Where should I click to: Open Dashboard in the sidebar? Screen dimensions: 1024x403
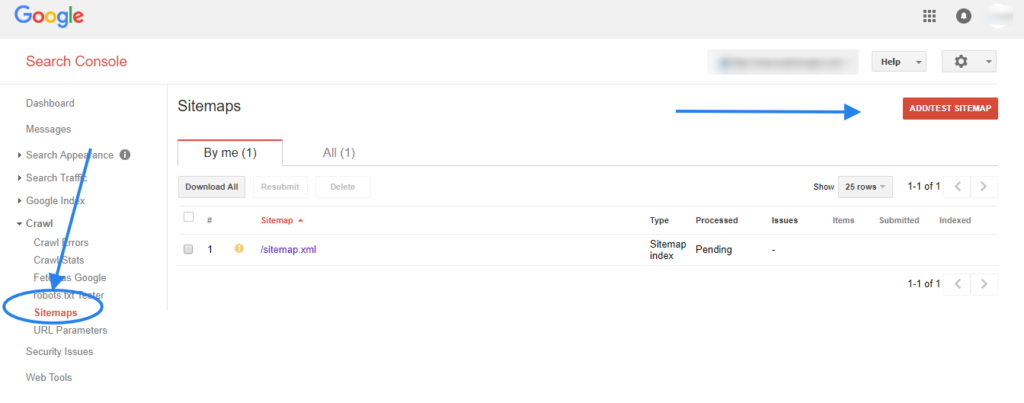(50, 103)
